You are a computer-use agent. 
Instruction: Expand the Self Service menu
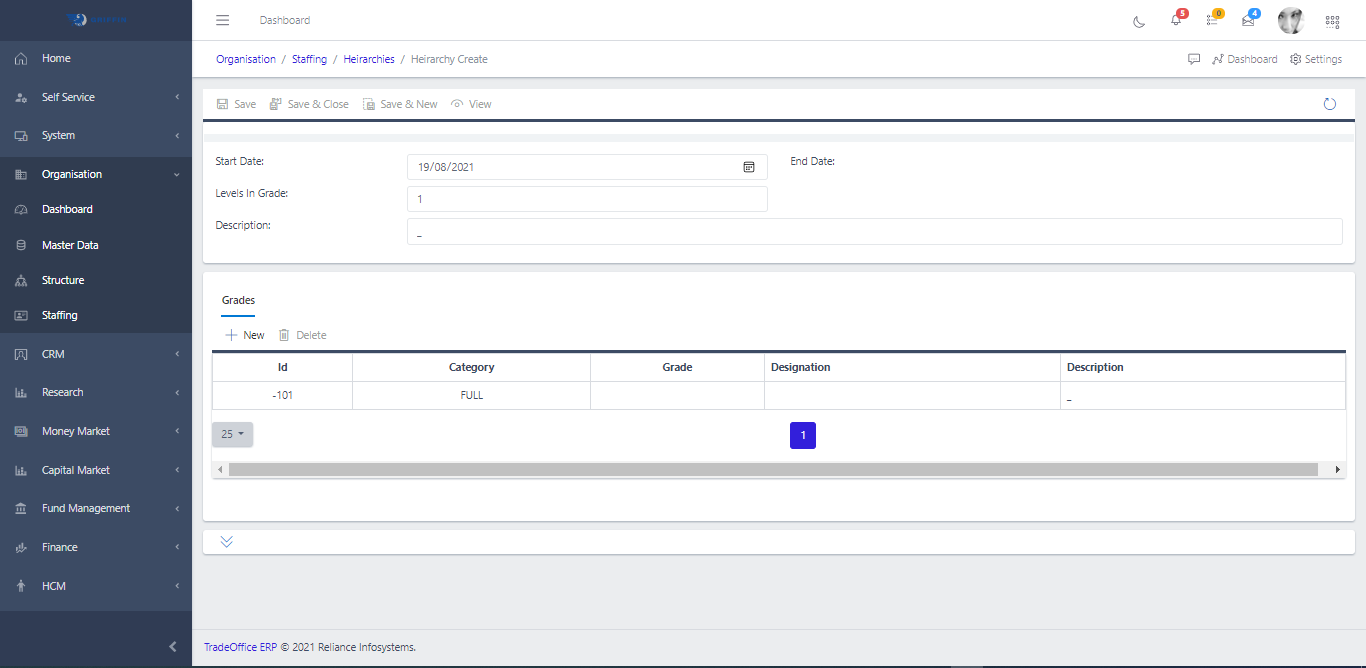click(x=96, y=97)
